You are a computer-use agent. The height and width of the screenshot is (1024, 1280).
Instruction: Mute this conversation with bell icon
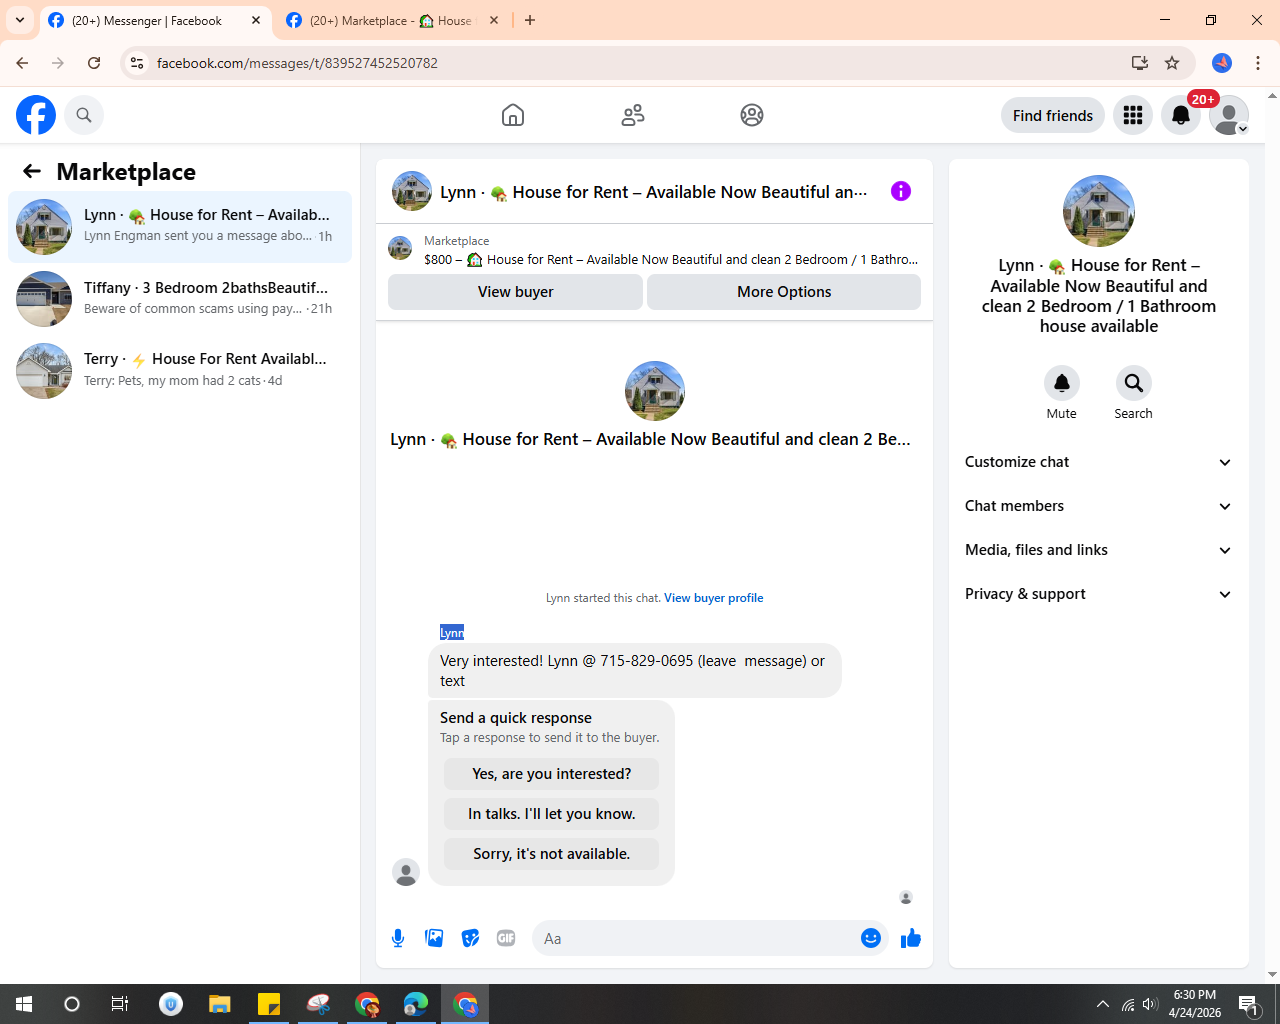click(x=1062, y=383)
